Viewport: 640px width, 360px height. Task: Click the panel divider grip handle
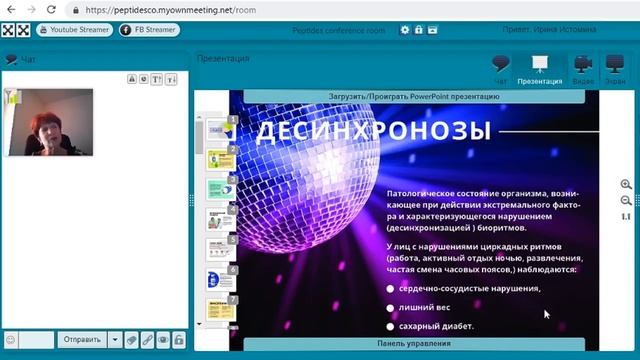point(191,200)
